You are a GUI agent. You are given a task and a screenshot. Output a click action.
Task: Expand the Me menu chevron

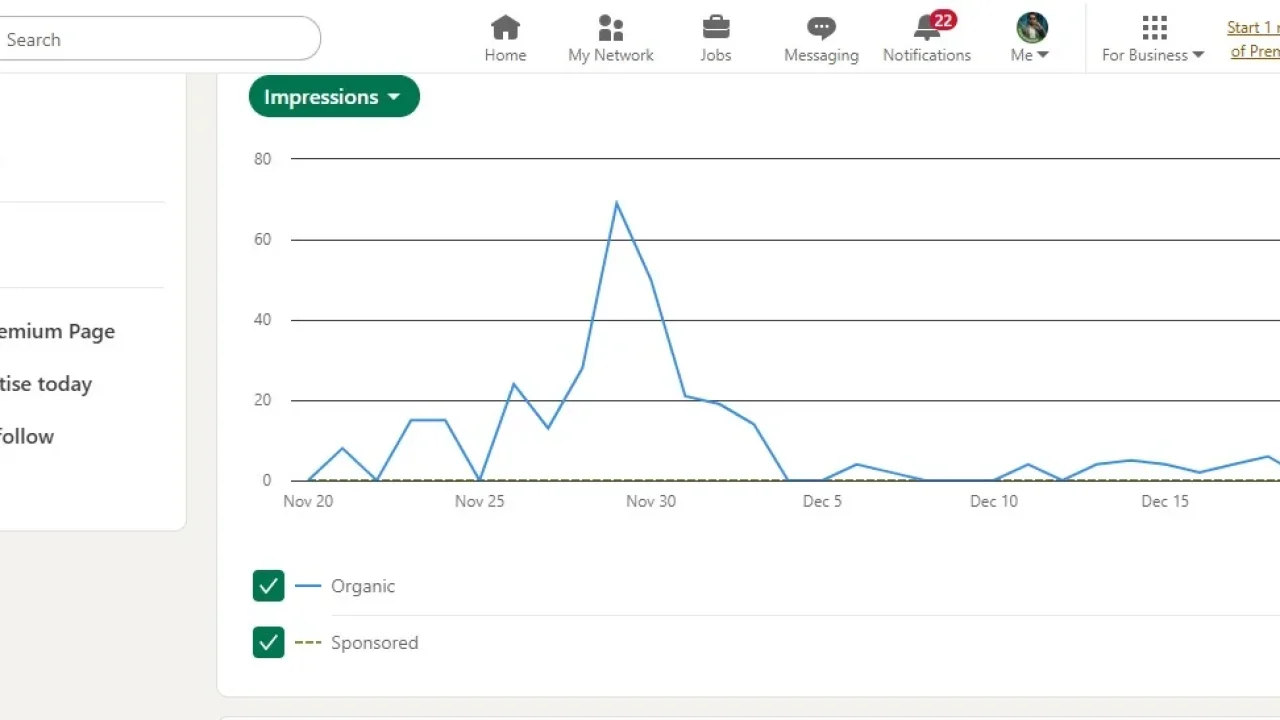(1044, 56)
